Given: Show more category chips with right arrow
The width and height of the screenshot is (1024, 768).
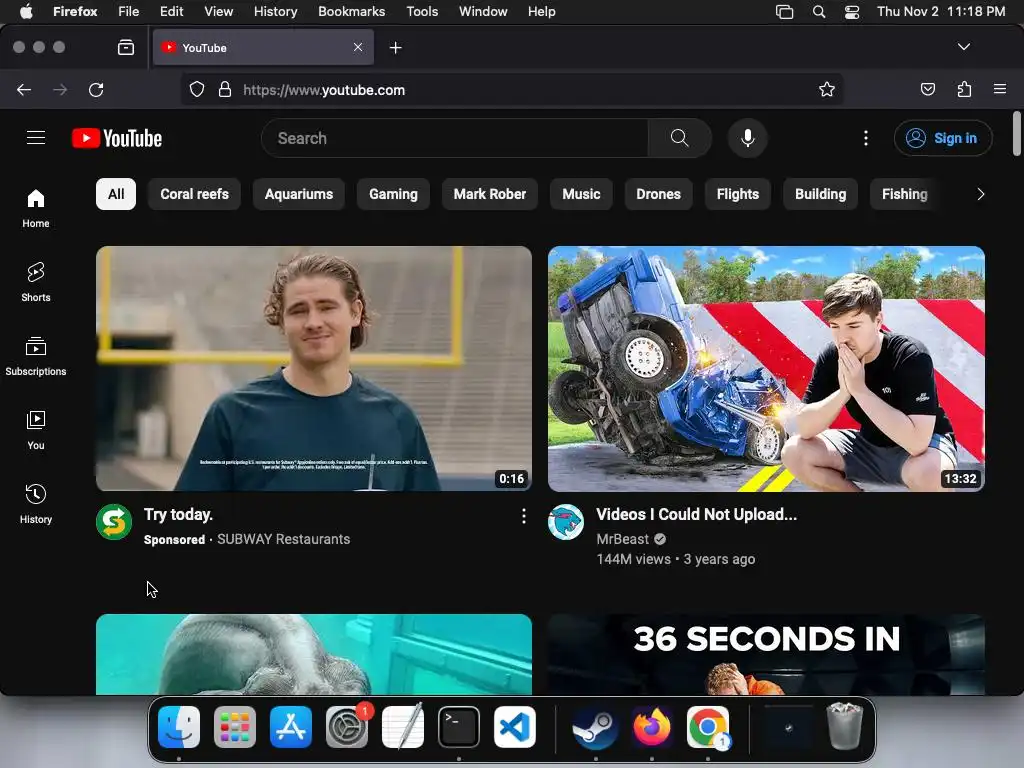Looking at the screenshot, I should pos(980,194).
